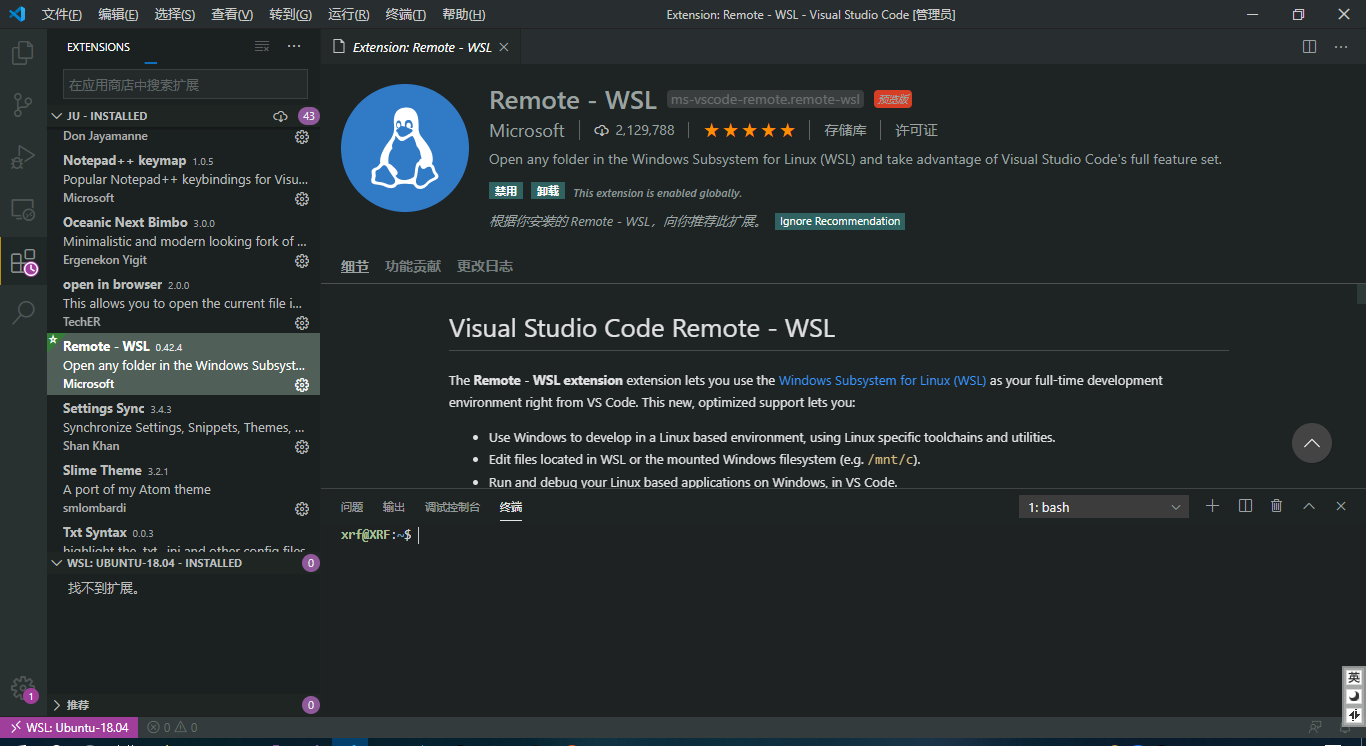The width and height of the screenshot is (1366, 746).
Task: Open the editor more actions menu
Action: tap(1340, 47)
